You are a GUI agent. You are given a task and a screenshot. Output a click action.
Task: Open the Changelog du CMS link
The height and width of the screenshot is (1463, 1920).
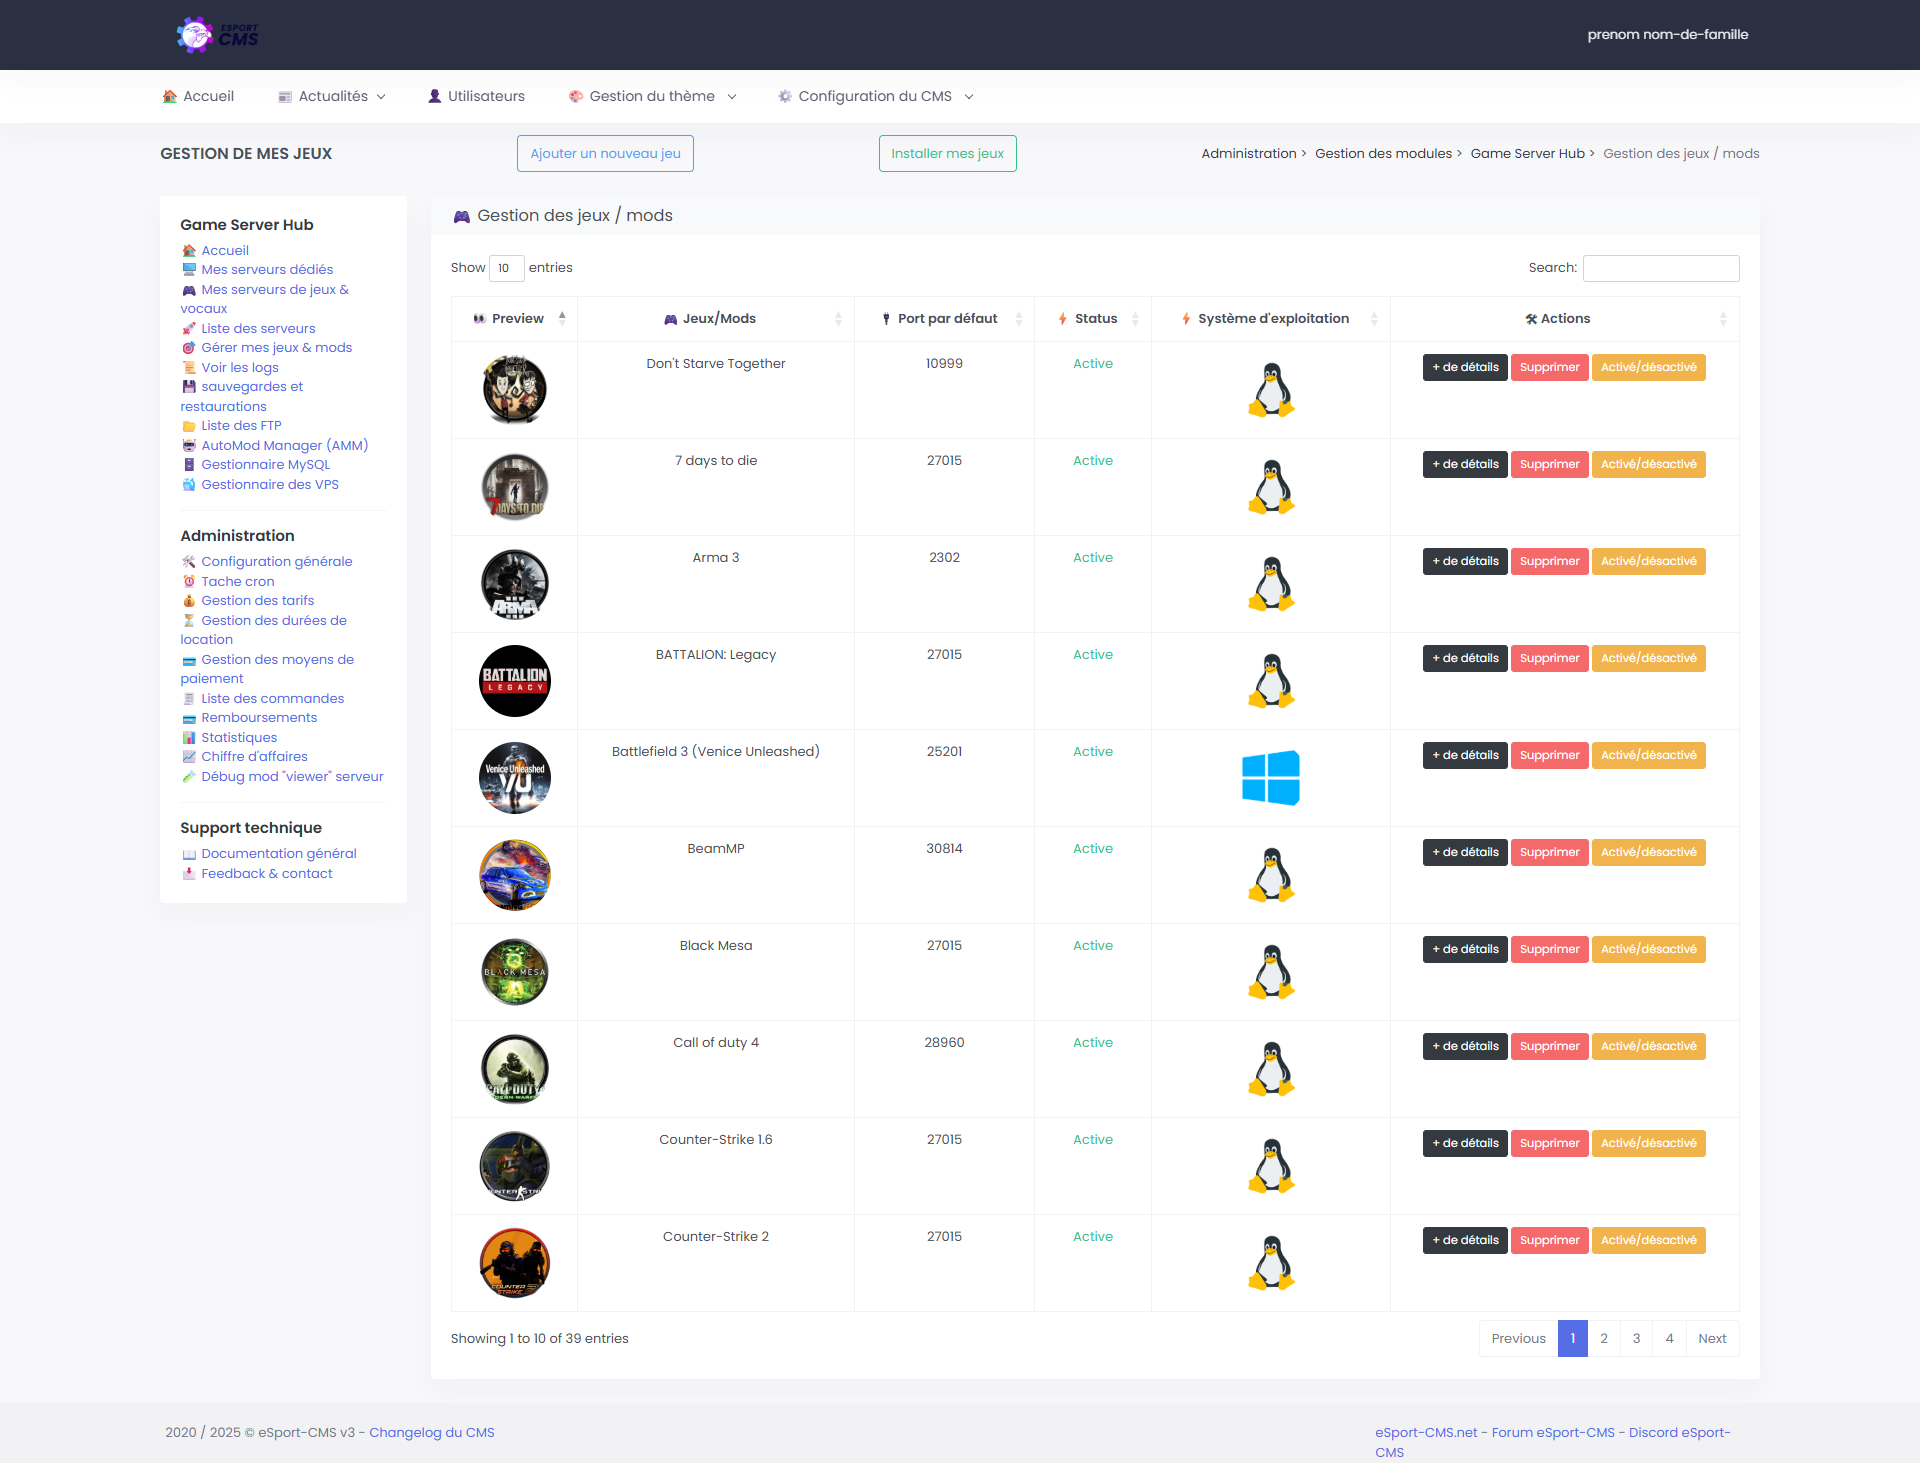tap(432, 1433)
